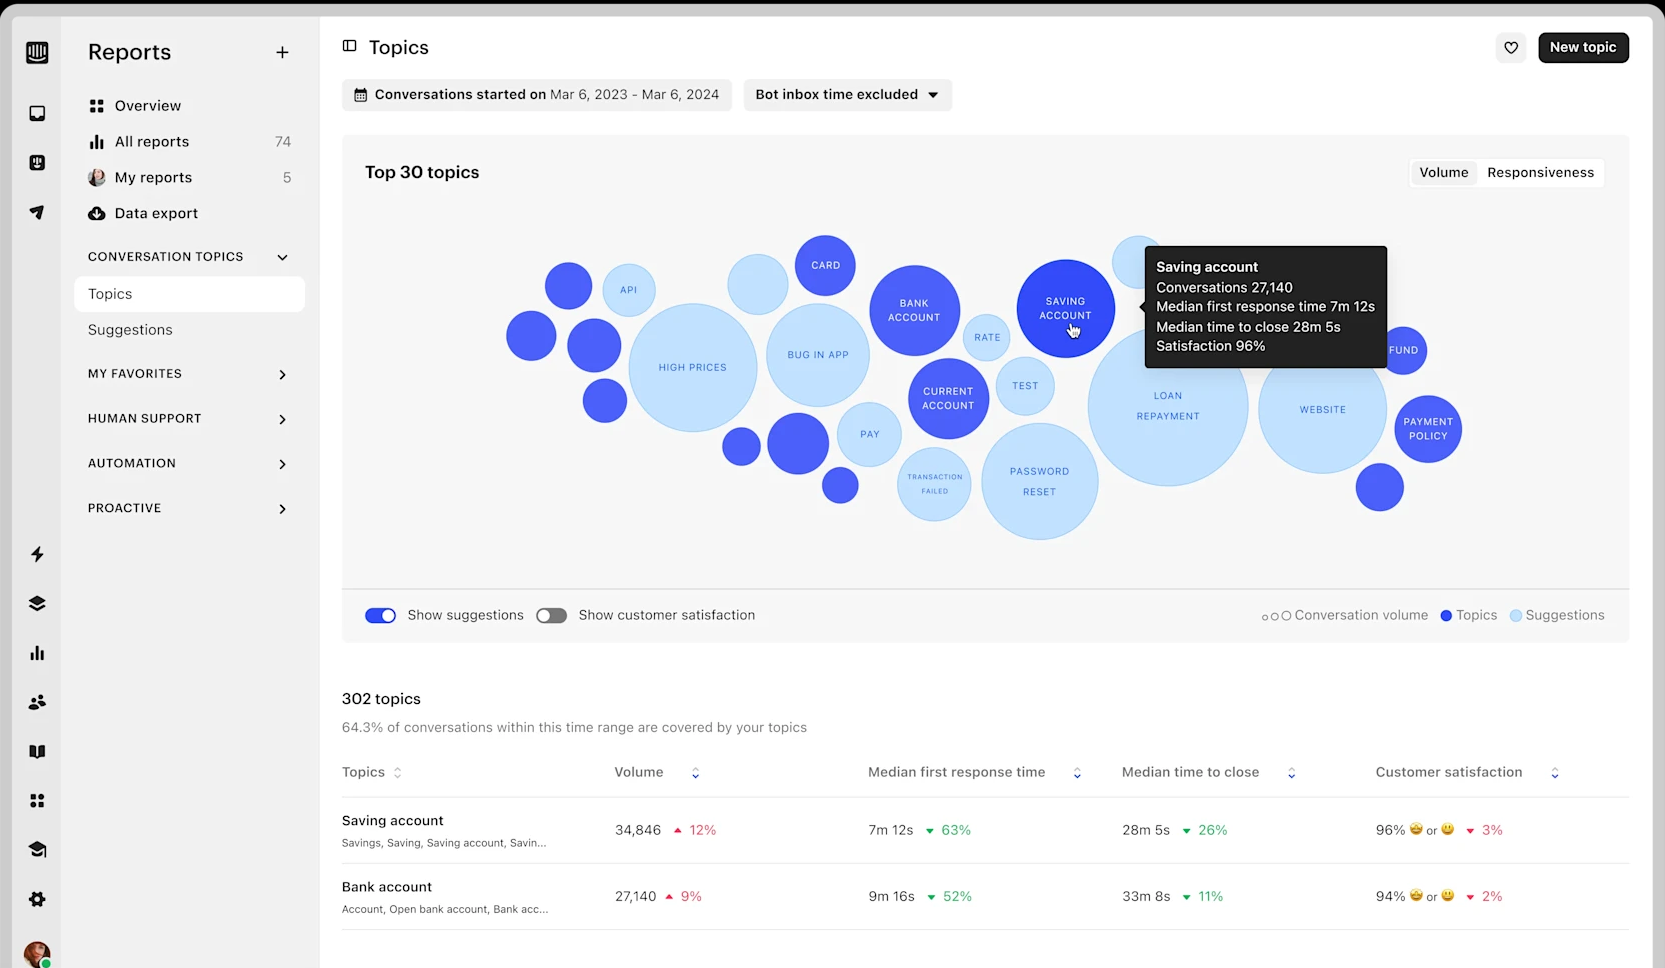Open Bot inbox time excluded dropdown
The image size is (1665, 968).
(x=847, y=95)
